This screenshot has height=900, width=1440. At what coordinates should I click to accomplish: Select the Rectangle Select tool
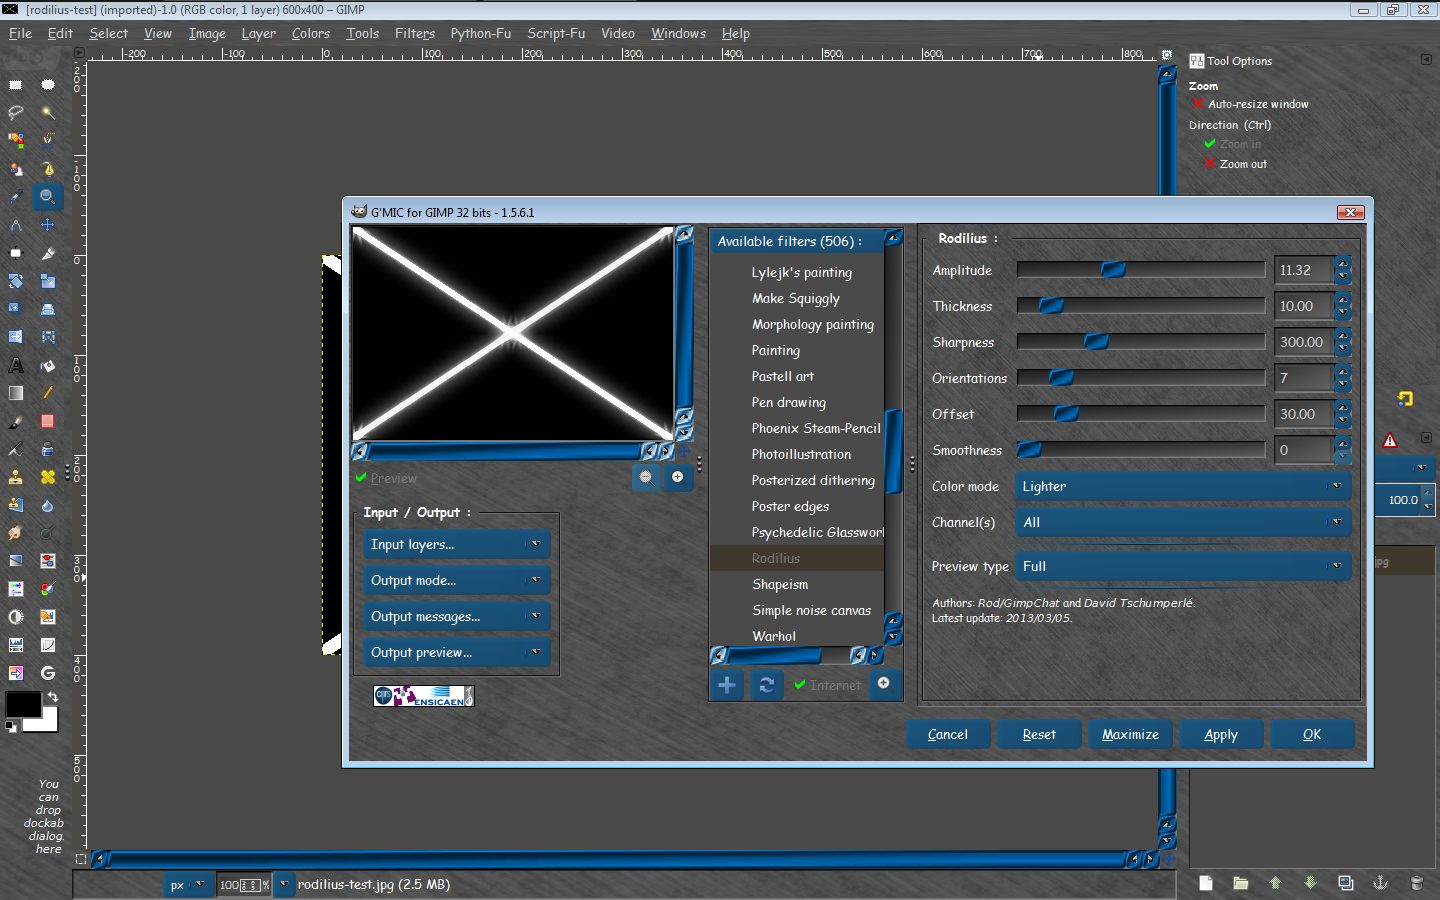(x=16, y=85)
